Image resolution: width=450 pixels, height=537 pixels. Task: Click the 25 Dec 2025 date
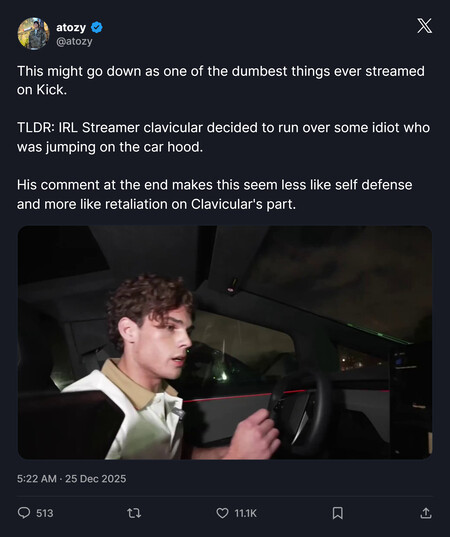pos(96,478)
